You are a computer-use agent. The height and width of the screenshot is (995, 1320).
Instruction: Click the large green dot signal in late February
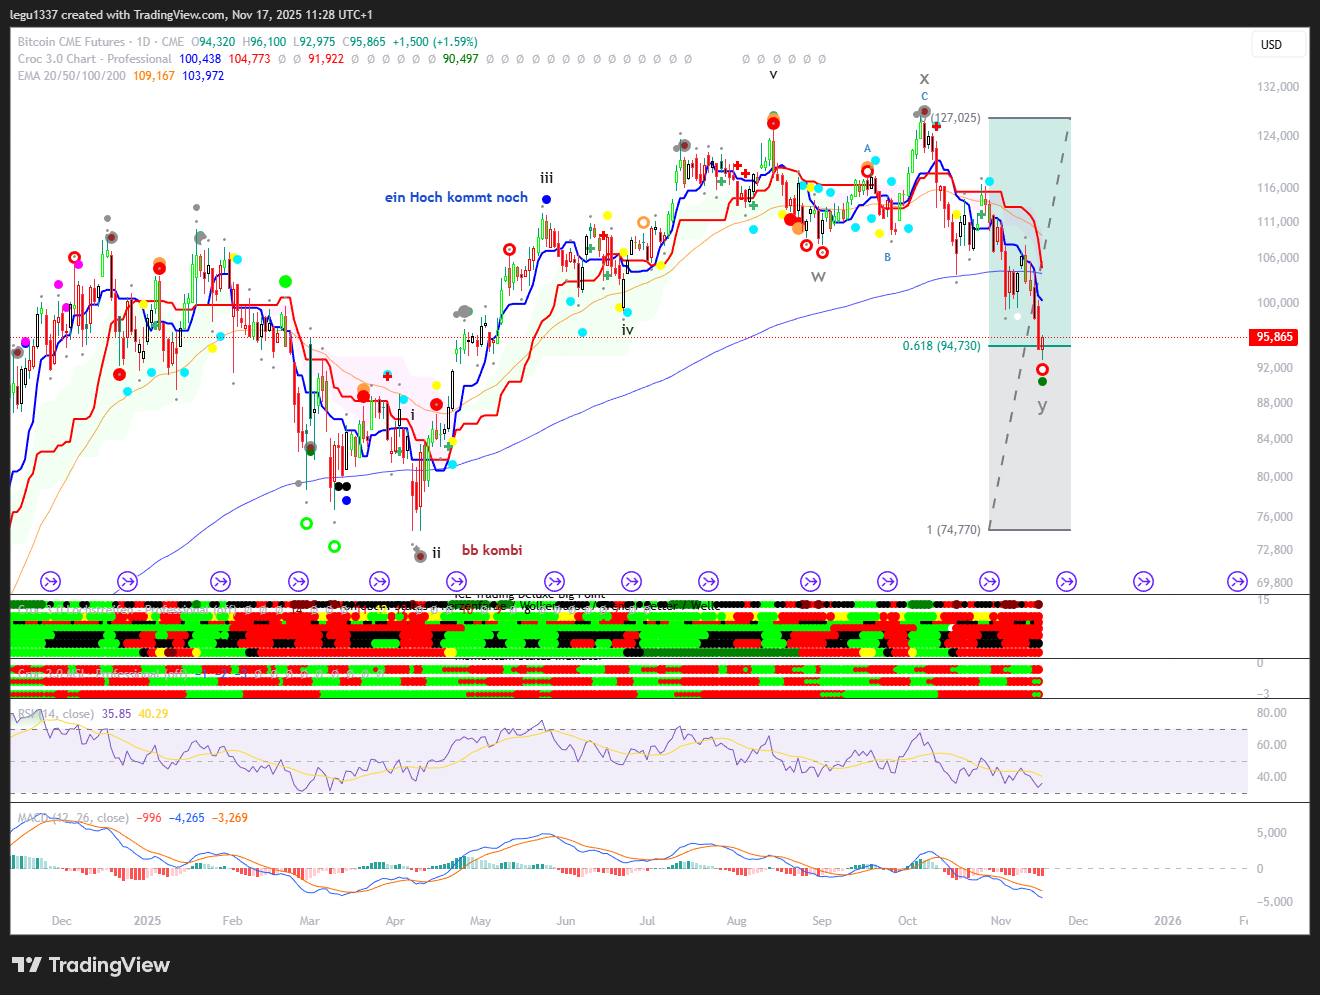pyautogui.click(x=285, y=282)
